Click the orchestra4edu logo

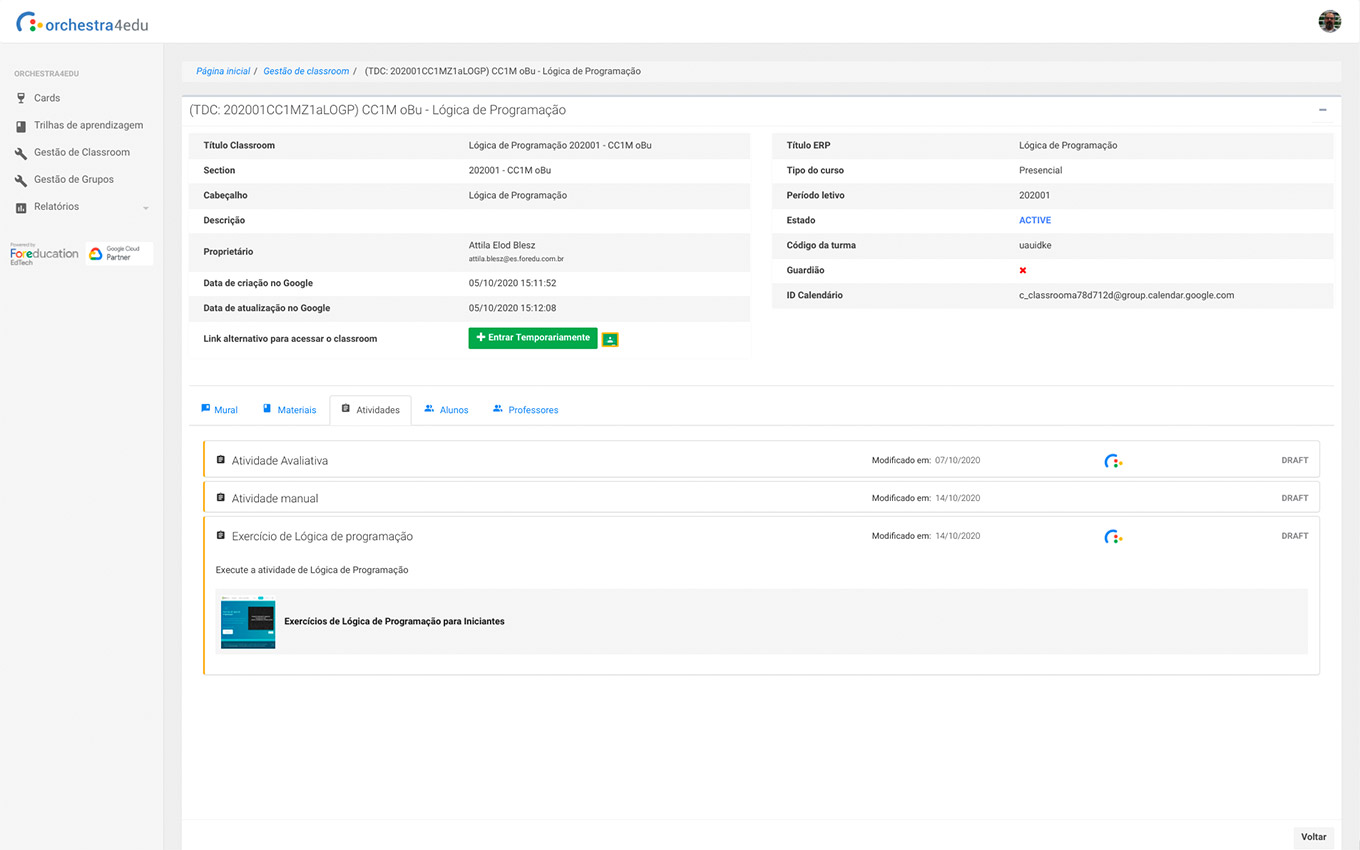(x=82, y=24)
